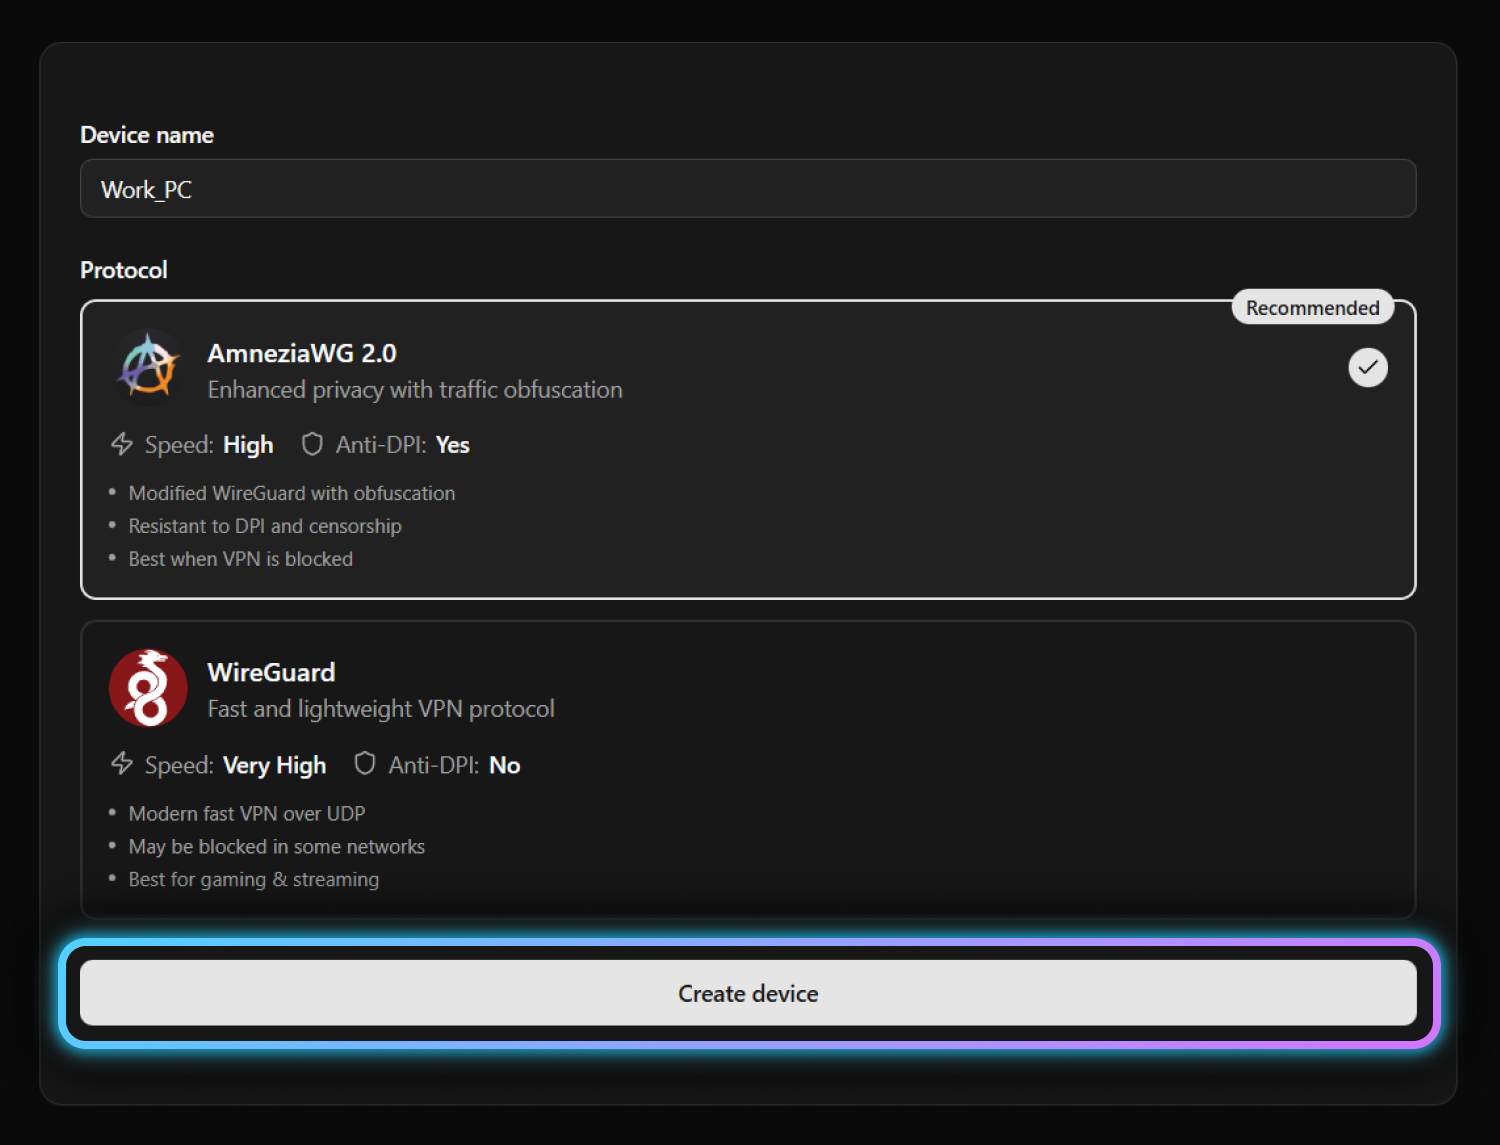
Task: Click the "Anti-DPI: No" value text
Action: (505, 765)
